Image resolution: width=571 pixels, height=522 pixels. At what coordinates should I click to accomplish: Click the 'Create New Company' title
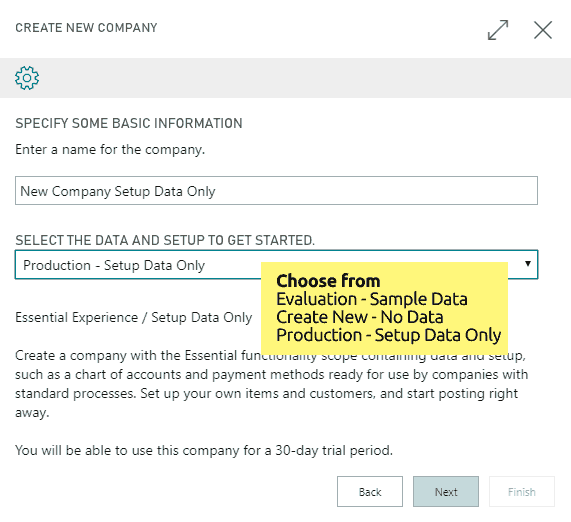click(x=86, y=28)
